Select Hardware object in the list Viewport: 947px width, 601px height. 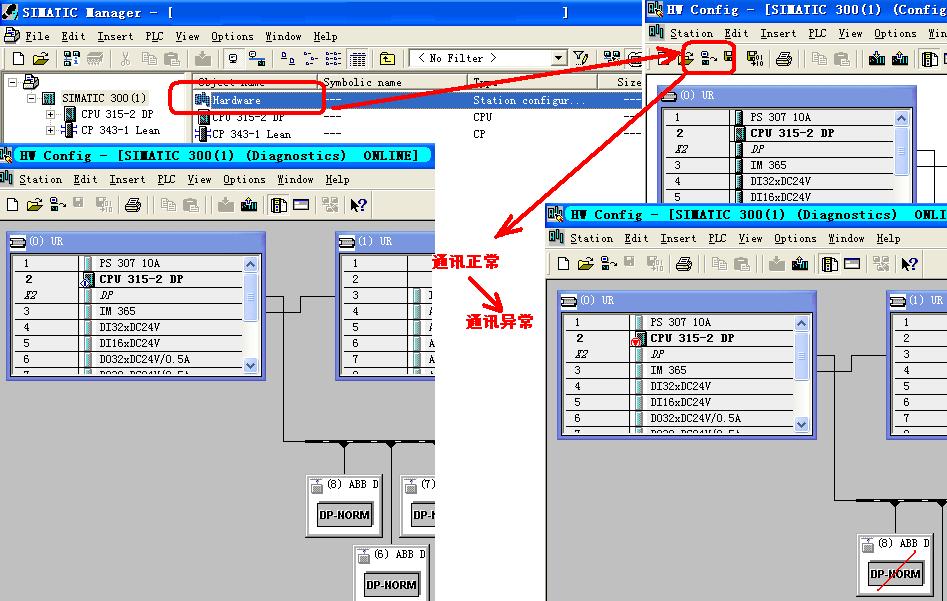[236, 100]
